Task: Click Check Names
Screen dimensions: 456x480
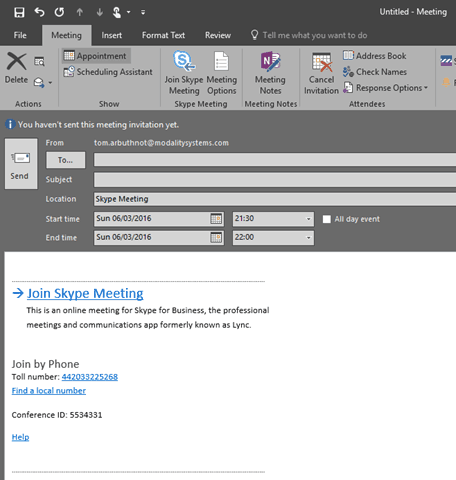Action: click(x=375, y=72)
